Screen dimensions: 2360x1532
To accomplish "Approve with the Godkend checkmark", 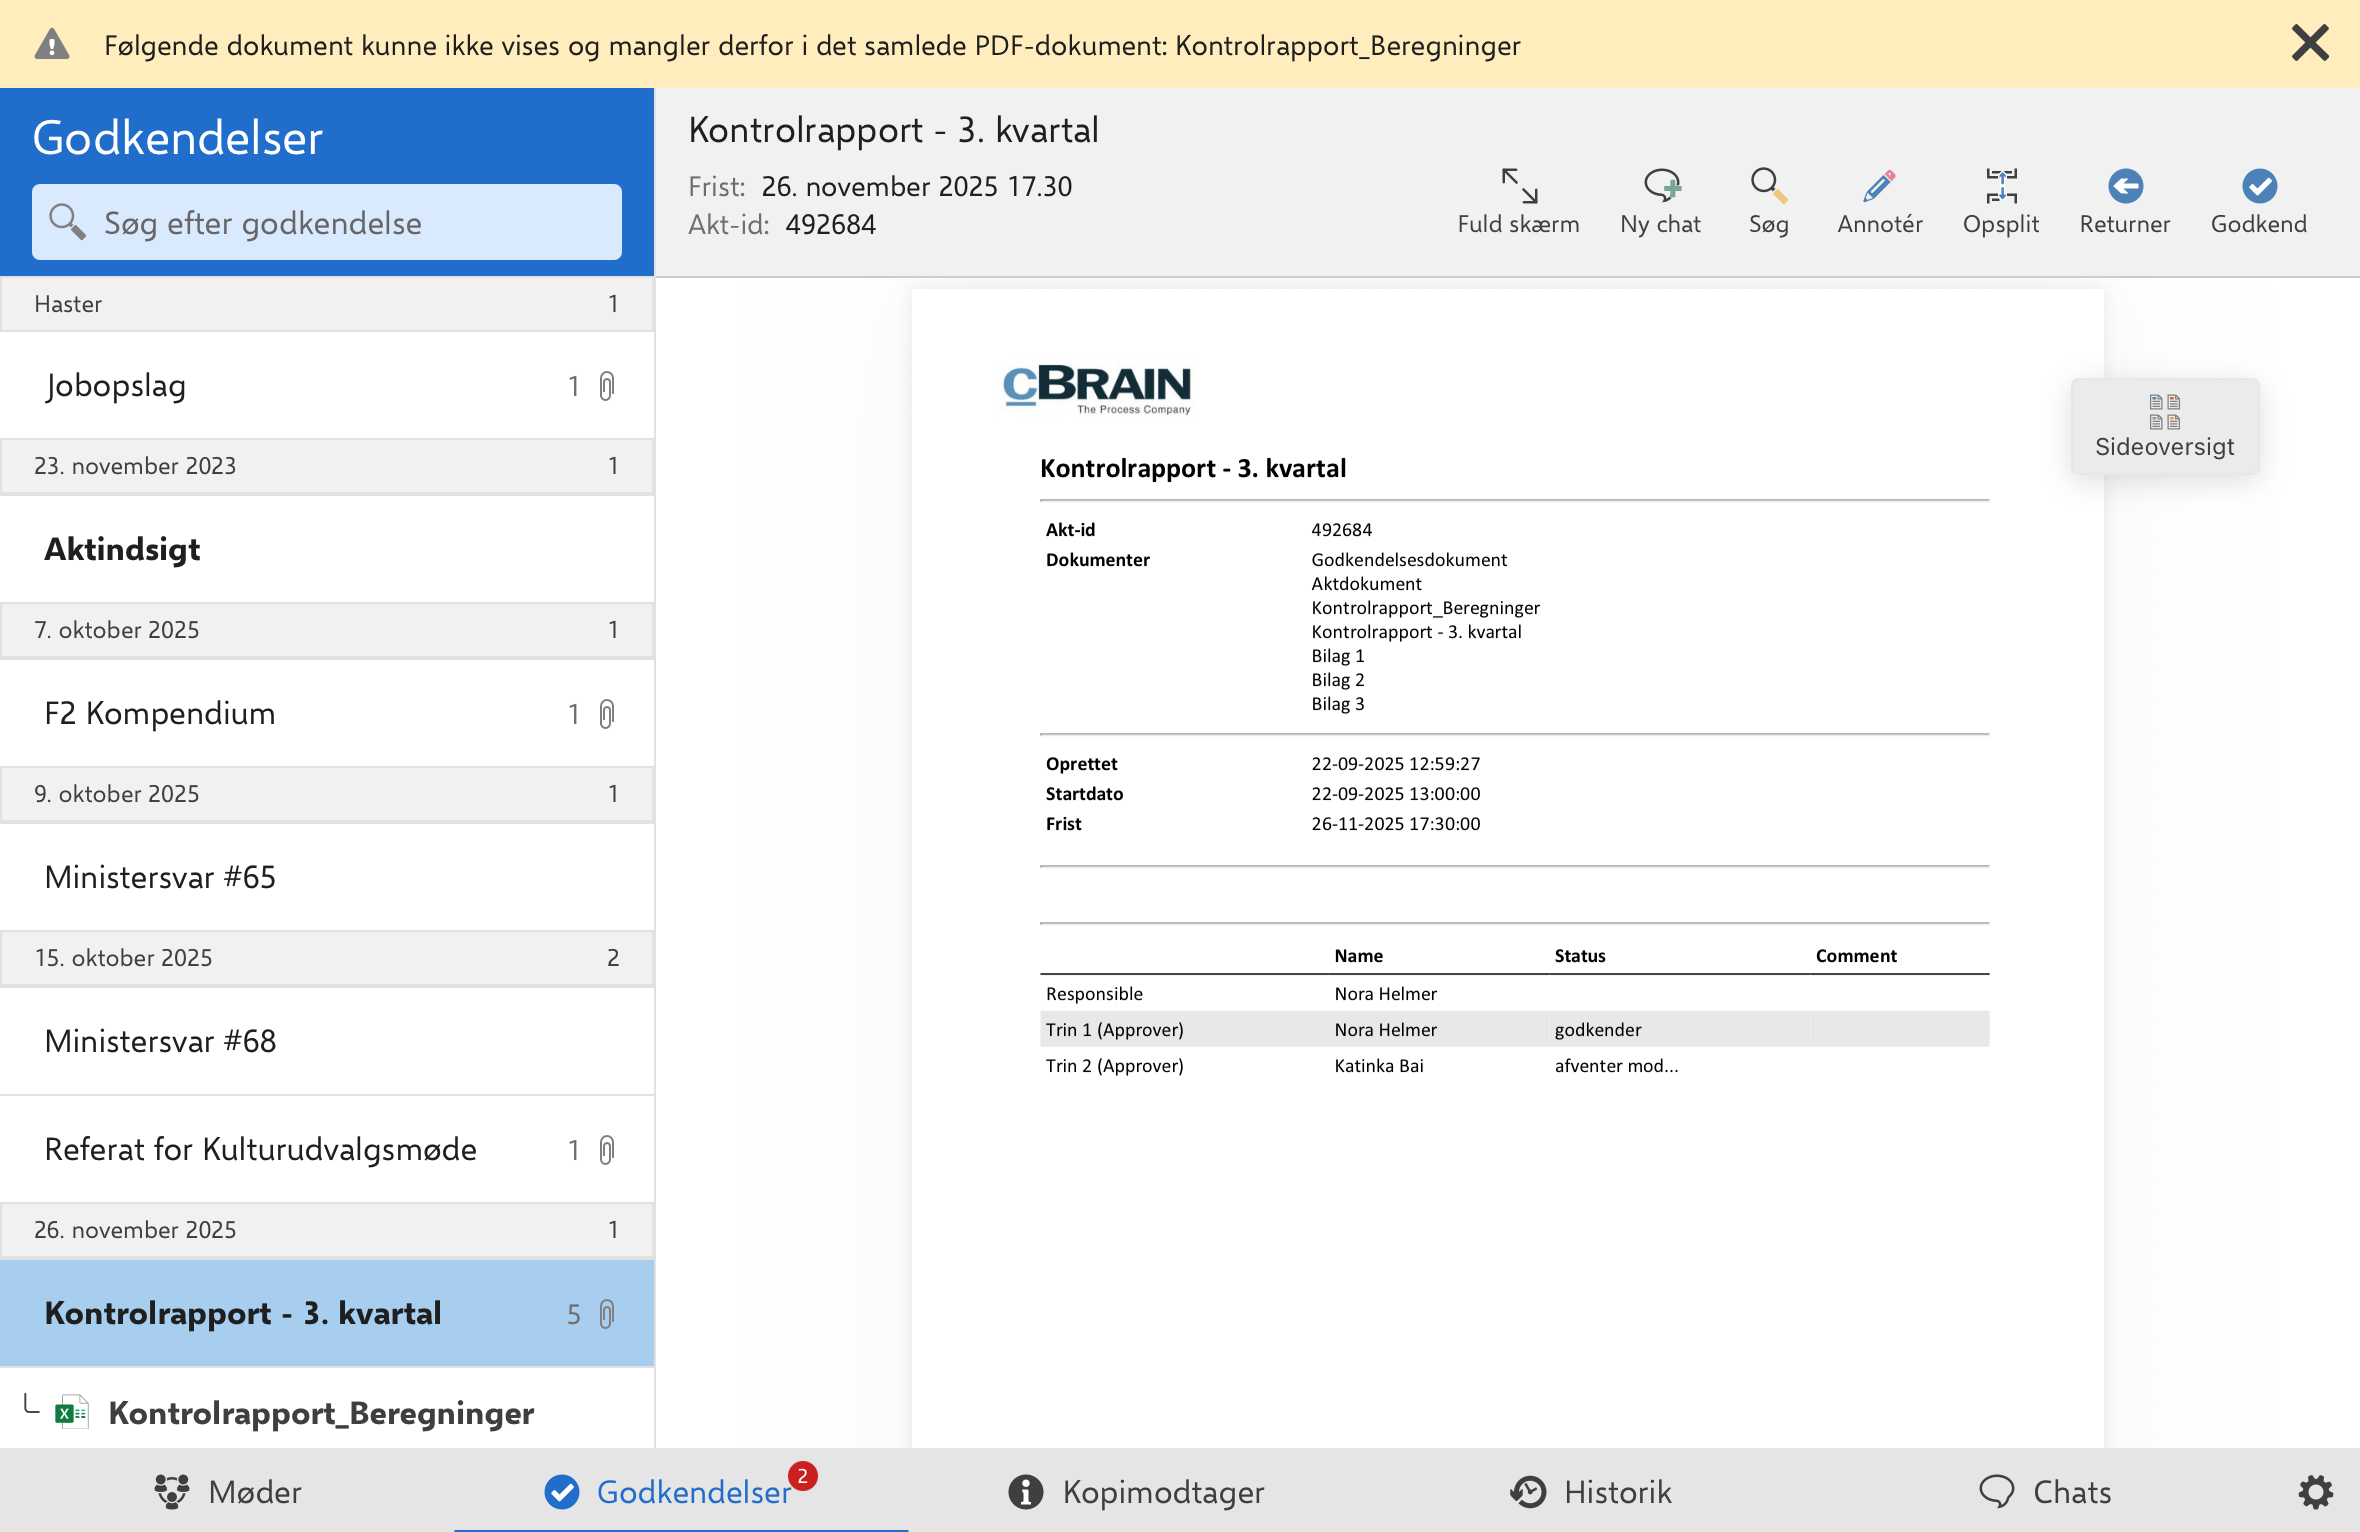I will (2258, 202).
